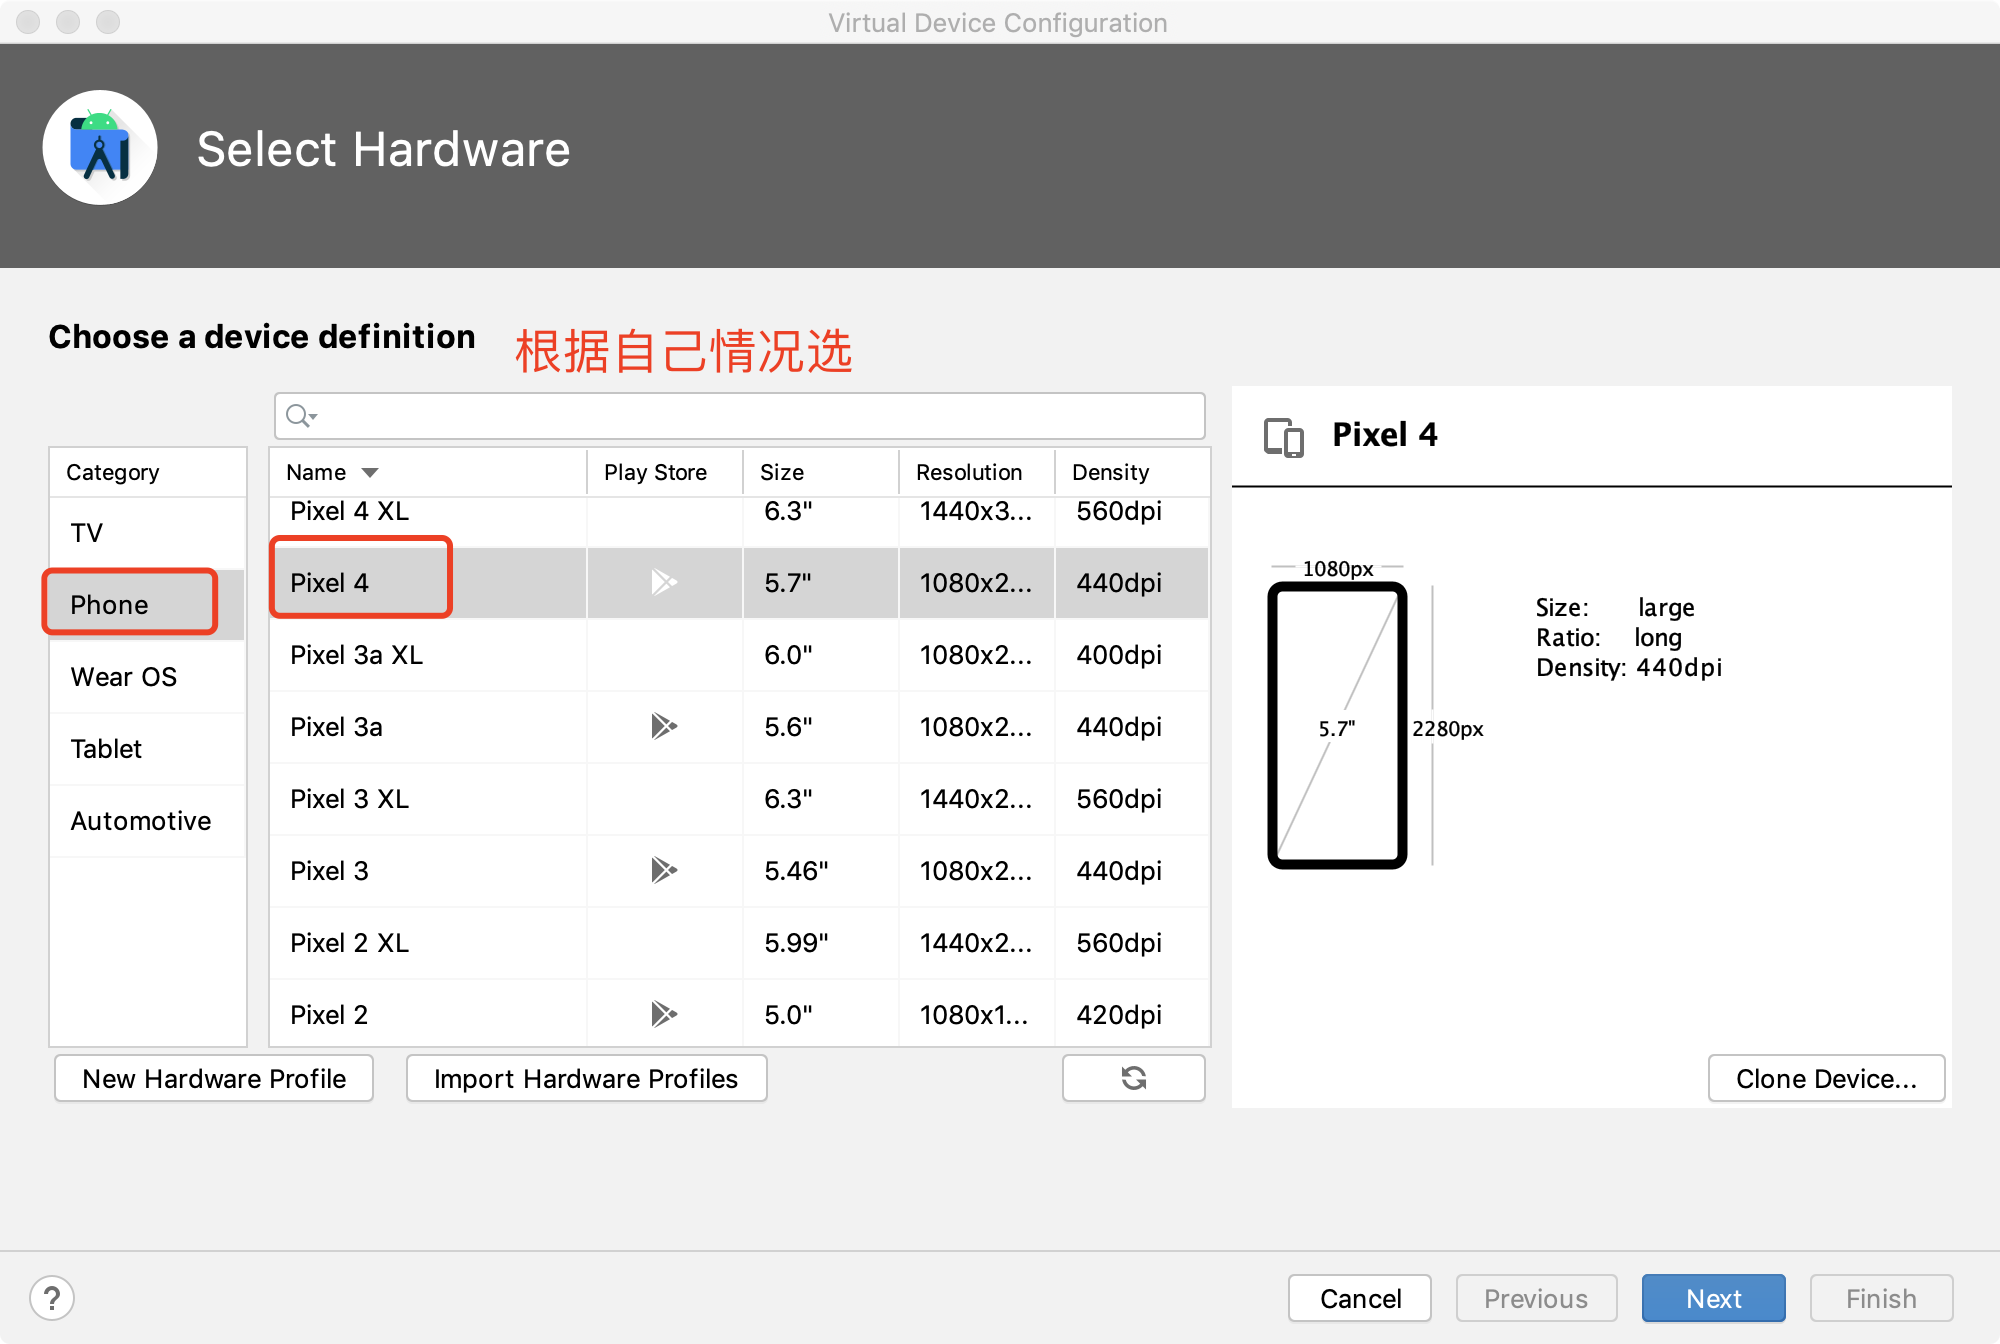2000x1344 pixels.
Task: Click the search magnifier icon
Action: coord(300,416)
